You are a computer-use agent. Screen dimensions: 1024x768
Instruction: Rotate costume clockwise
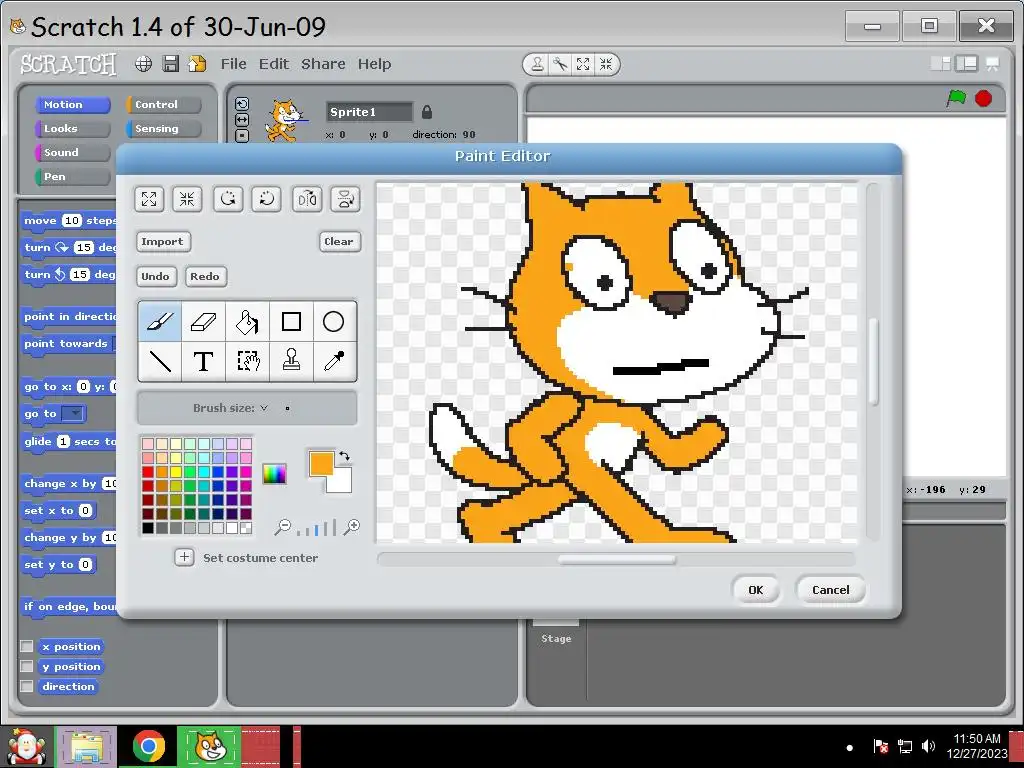[x=266, y=199]
